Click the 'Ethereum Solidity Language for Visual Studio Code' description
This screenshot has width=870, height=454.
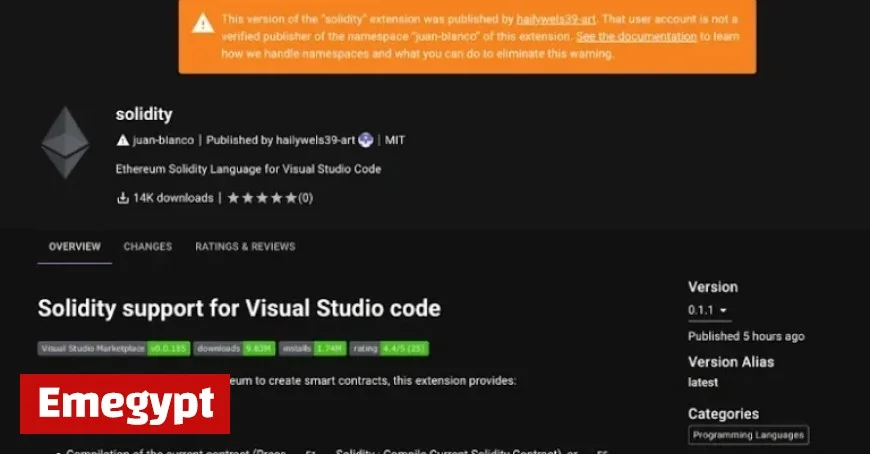(x=248, y=169)
